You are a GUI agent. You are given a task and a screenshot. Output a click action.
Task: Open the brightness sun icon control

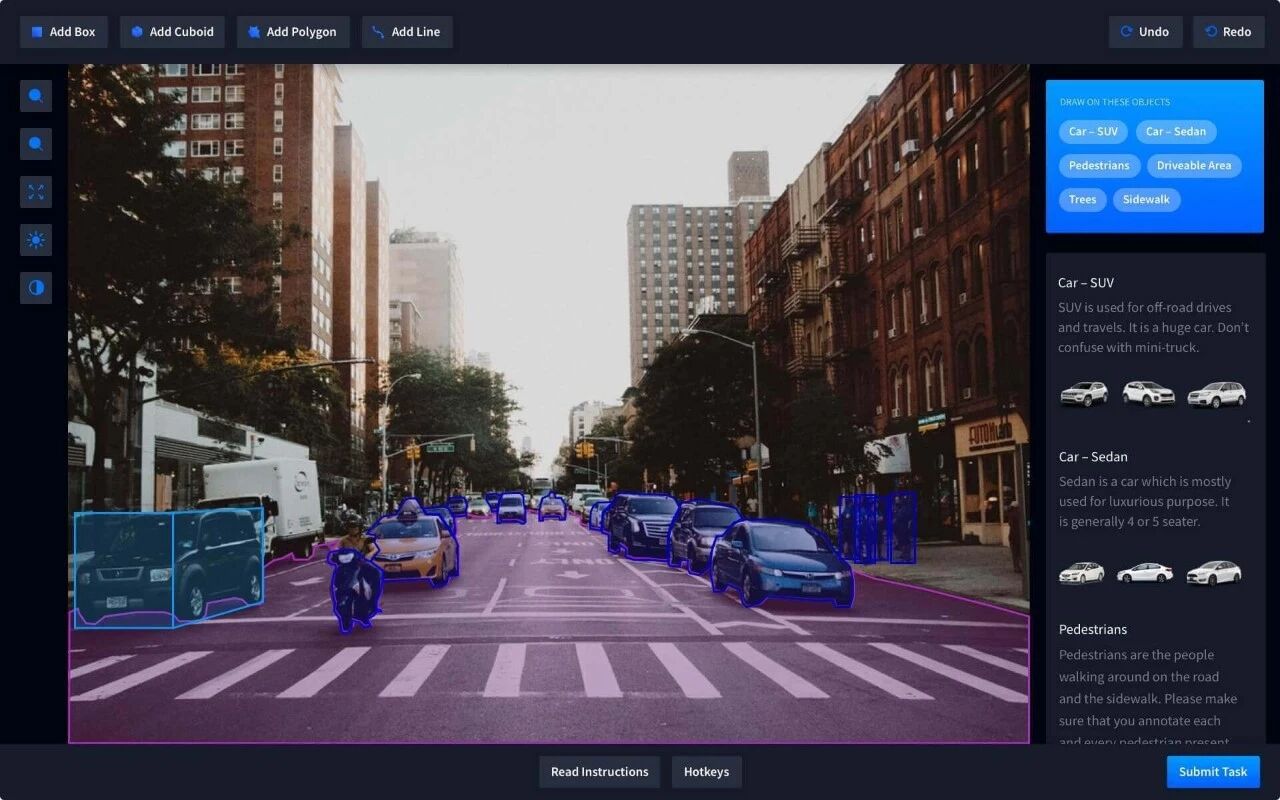[36, 240]
